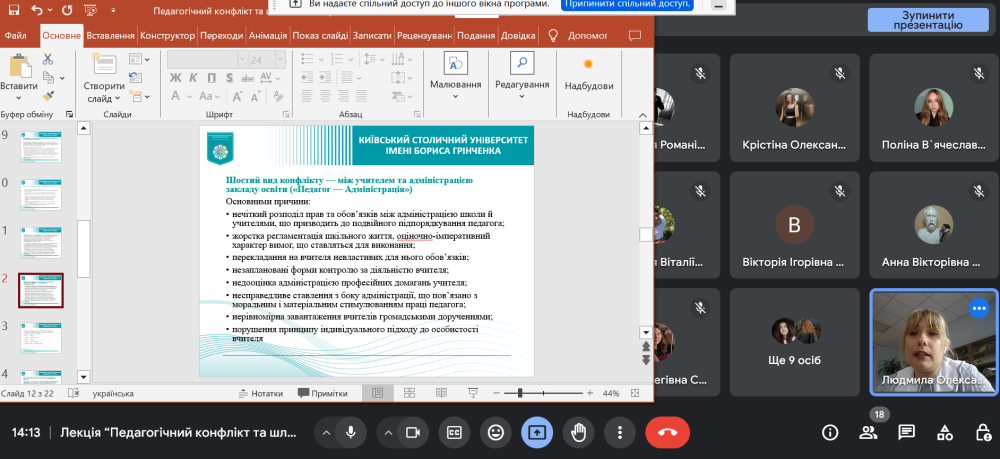
Task: Open the emoji reactions button
Action: [494, 432]
